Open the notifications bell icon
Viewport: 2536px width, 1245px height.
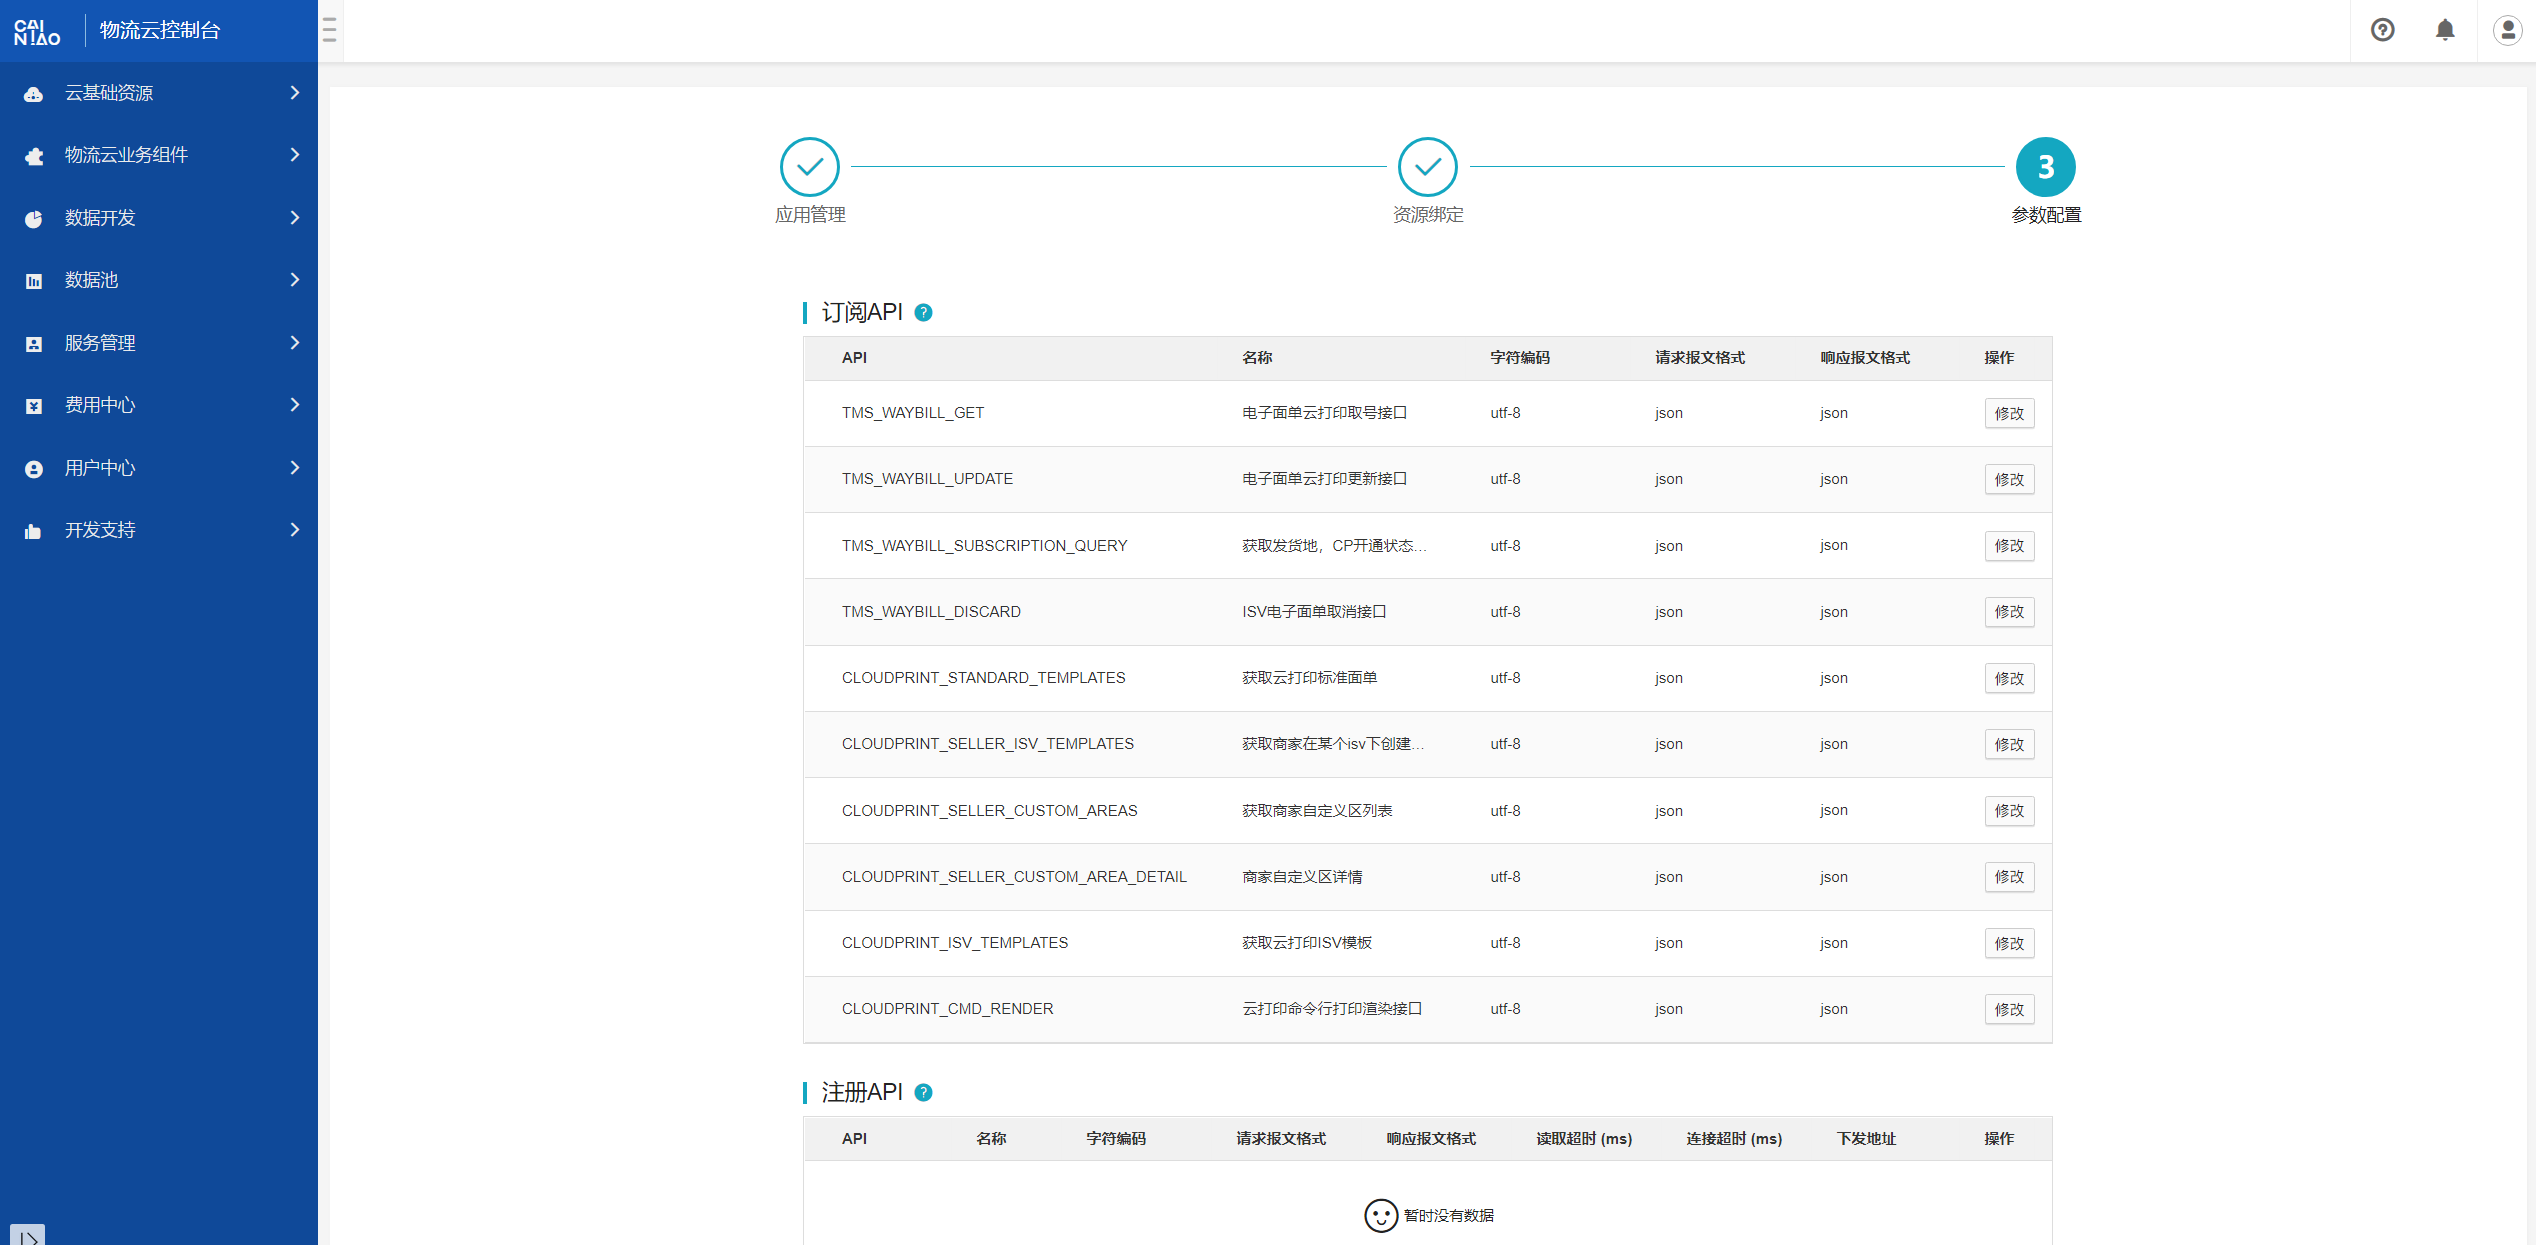click(2445, 30)
